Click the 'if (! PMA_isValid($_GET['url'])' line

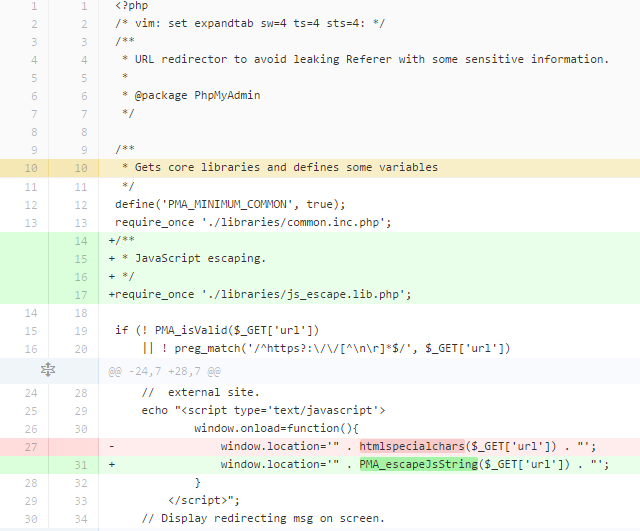tap(217, 330)
